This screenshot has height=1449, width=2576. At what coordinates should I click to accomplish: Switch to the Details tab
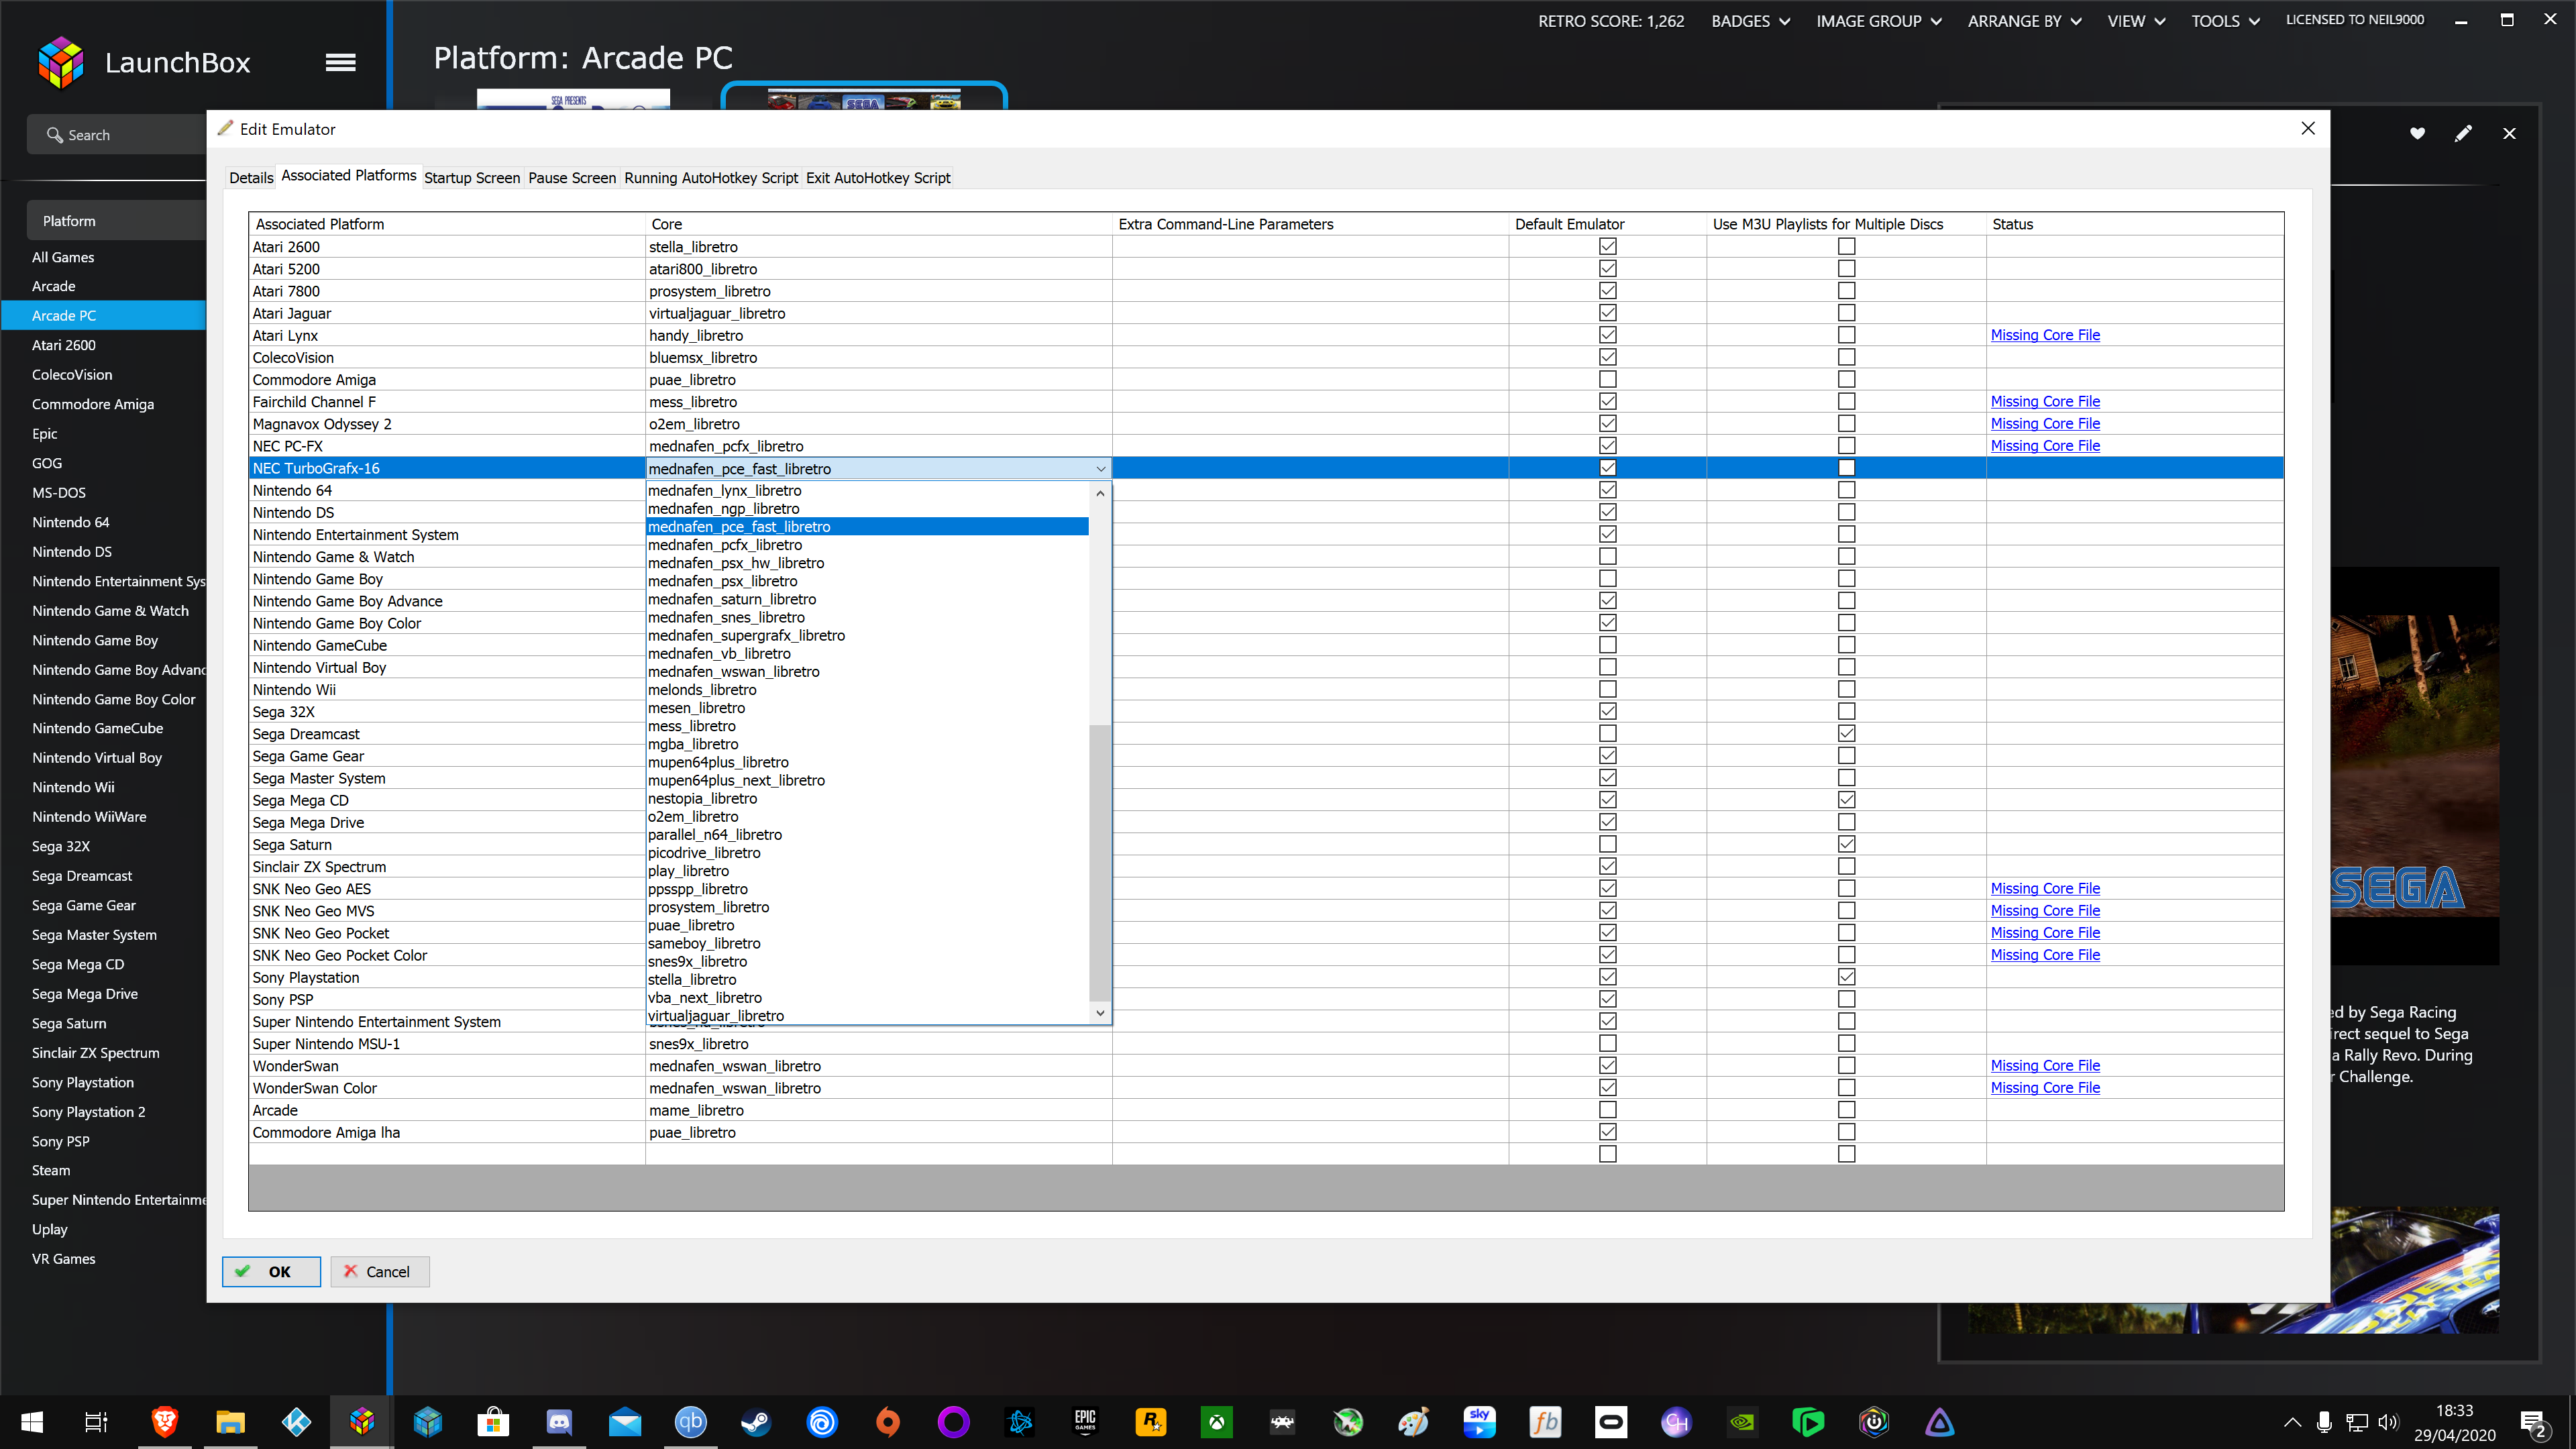[x=251, y=178]
